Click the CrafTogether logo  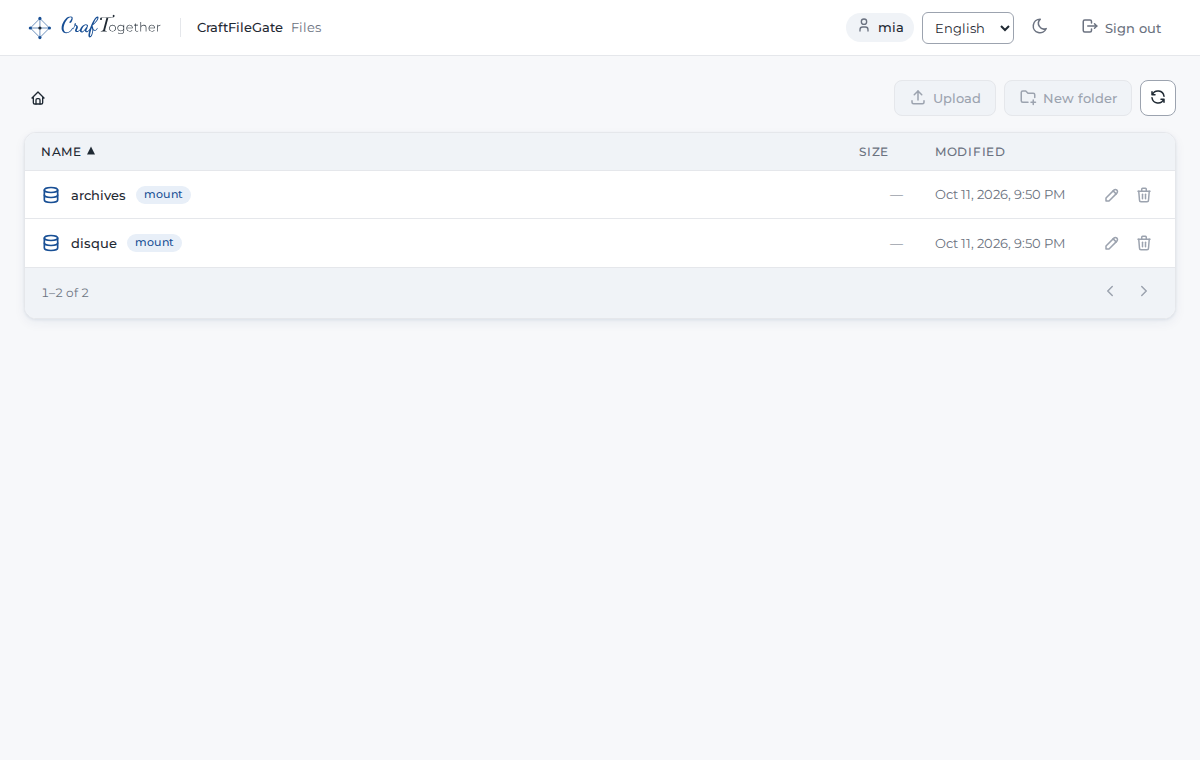[95, 28]
